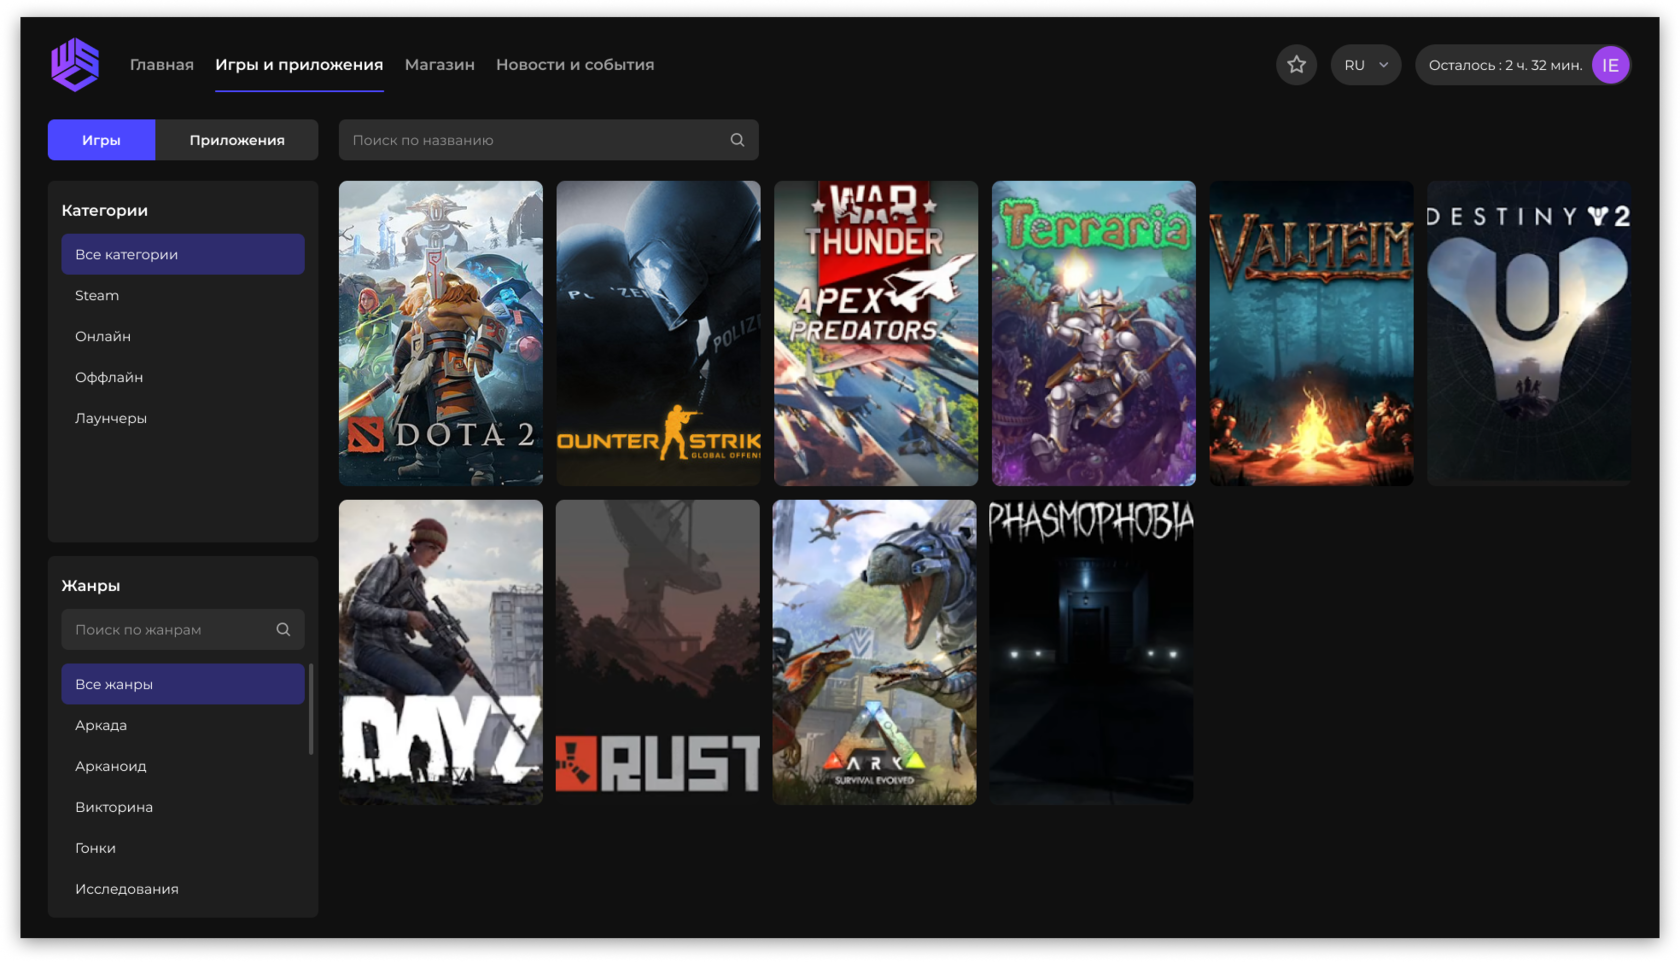Choose the Викторина genre
This screenshot has height=962, width=1680.
183,807
